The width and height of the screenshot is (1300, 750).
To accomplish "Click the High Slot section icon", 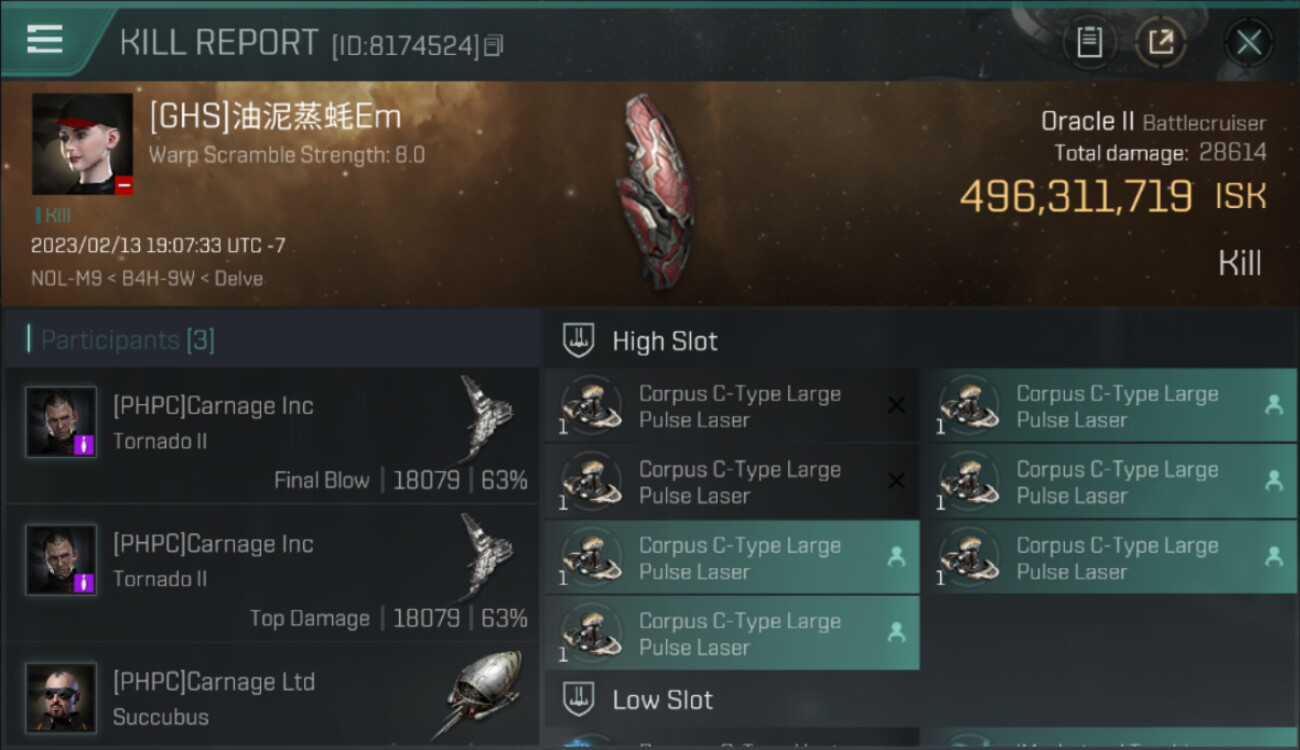I will [x=579, y=340].
